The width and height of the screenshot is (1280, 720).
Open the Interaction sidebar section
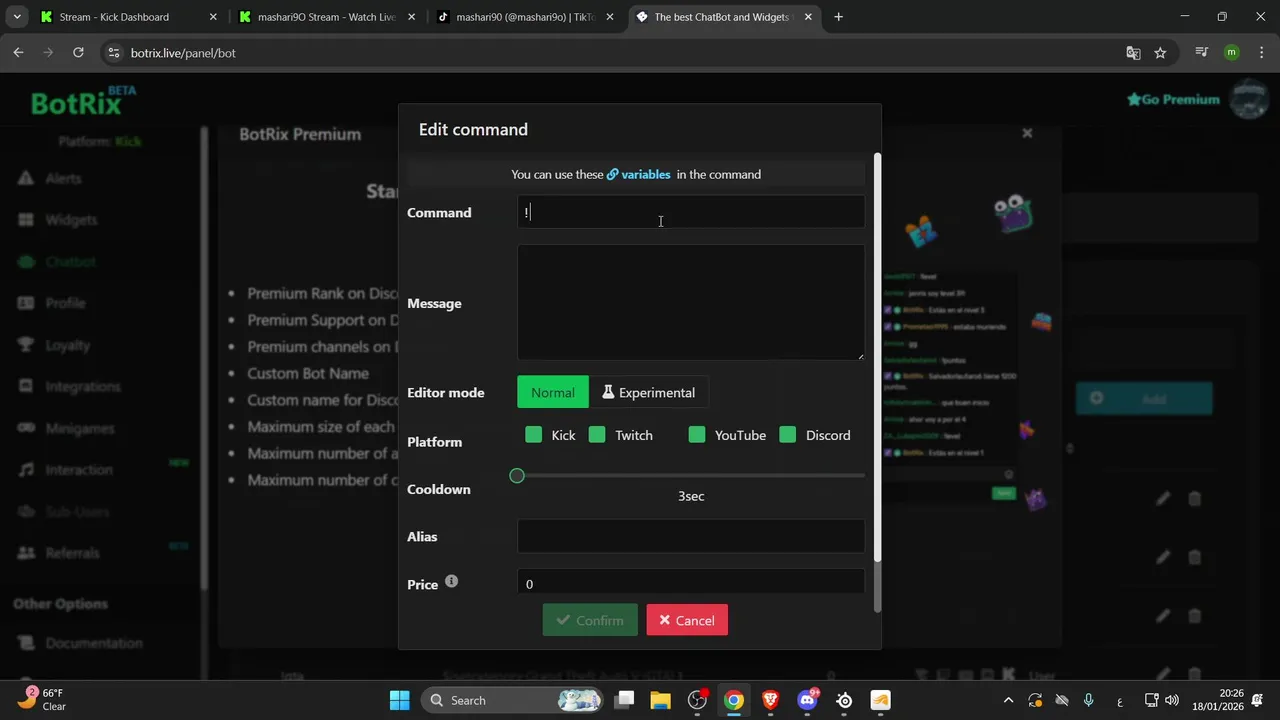78,470
